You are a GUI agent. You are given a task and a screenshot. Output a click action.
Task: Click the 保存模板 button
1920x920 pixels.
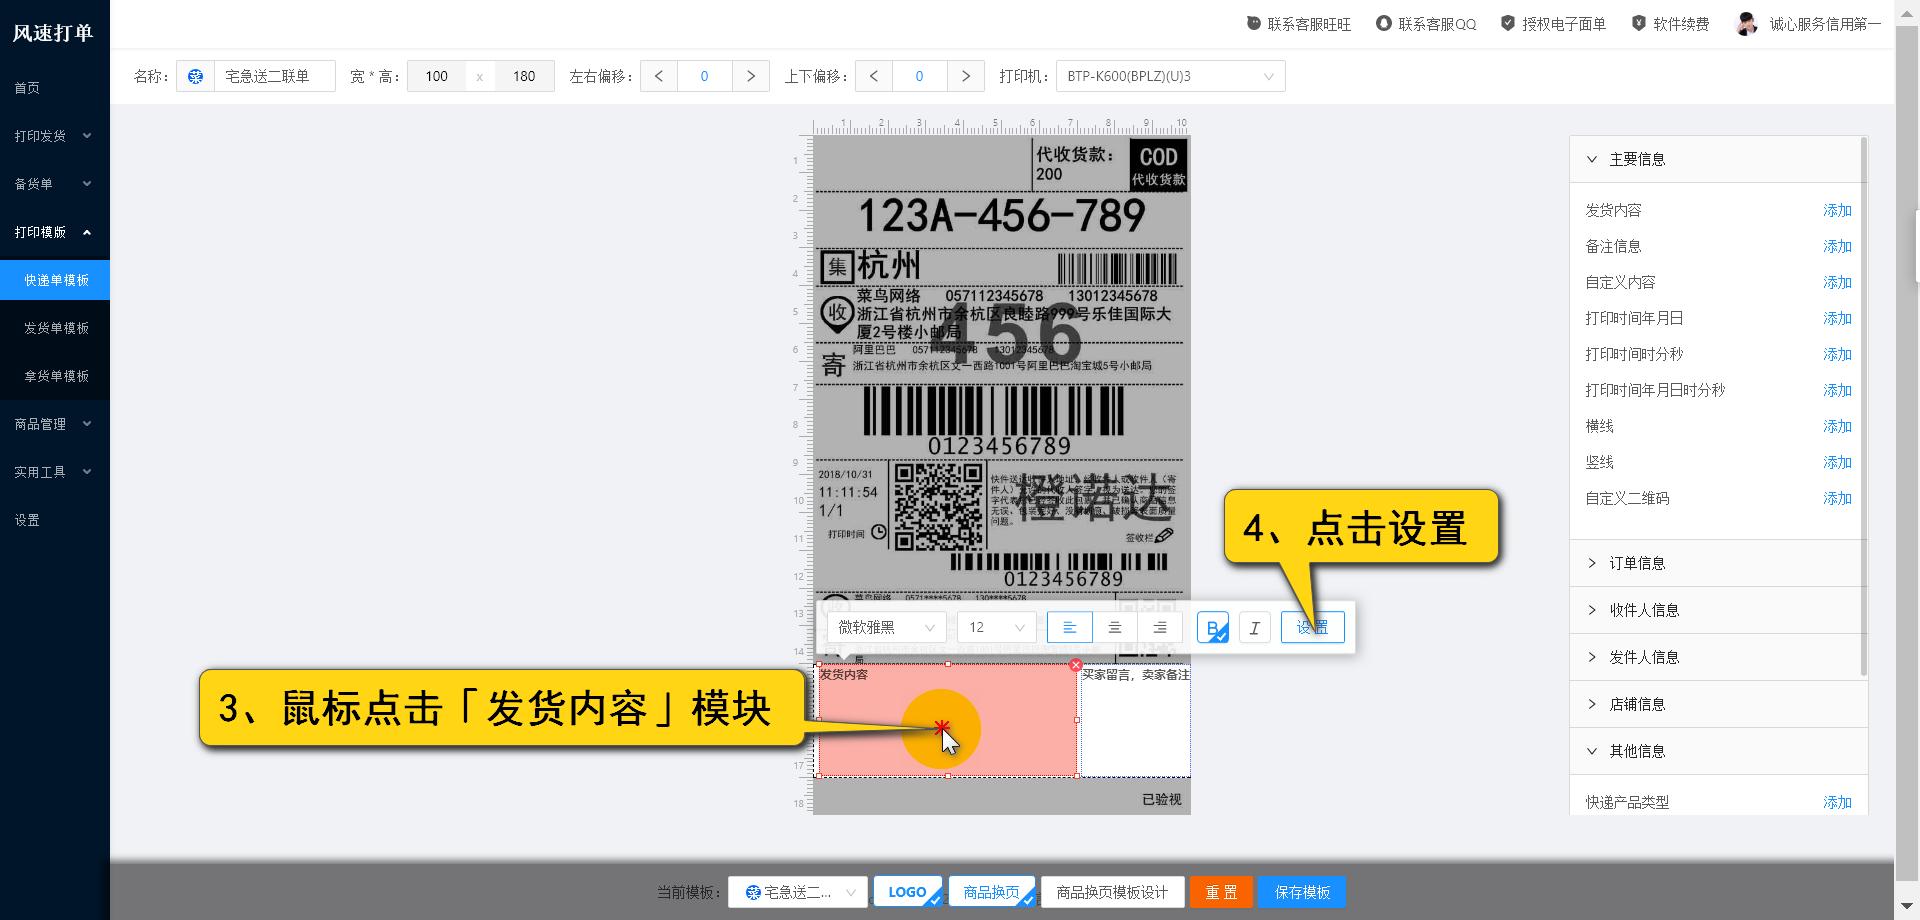[x=1302, y=891]
